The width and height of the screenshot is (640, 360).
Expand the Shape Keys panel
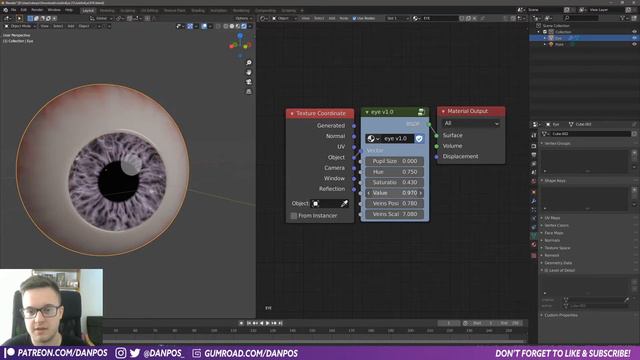tap(555, 180)
